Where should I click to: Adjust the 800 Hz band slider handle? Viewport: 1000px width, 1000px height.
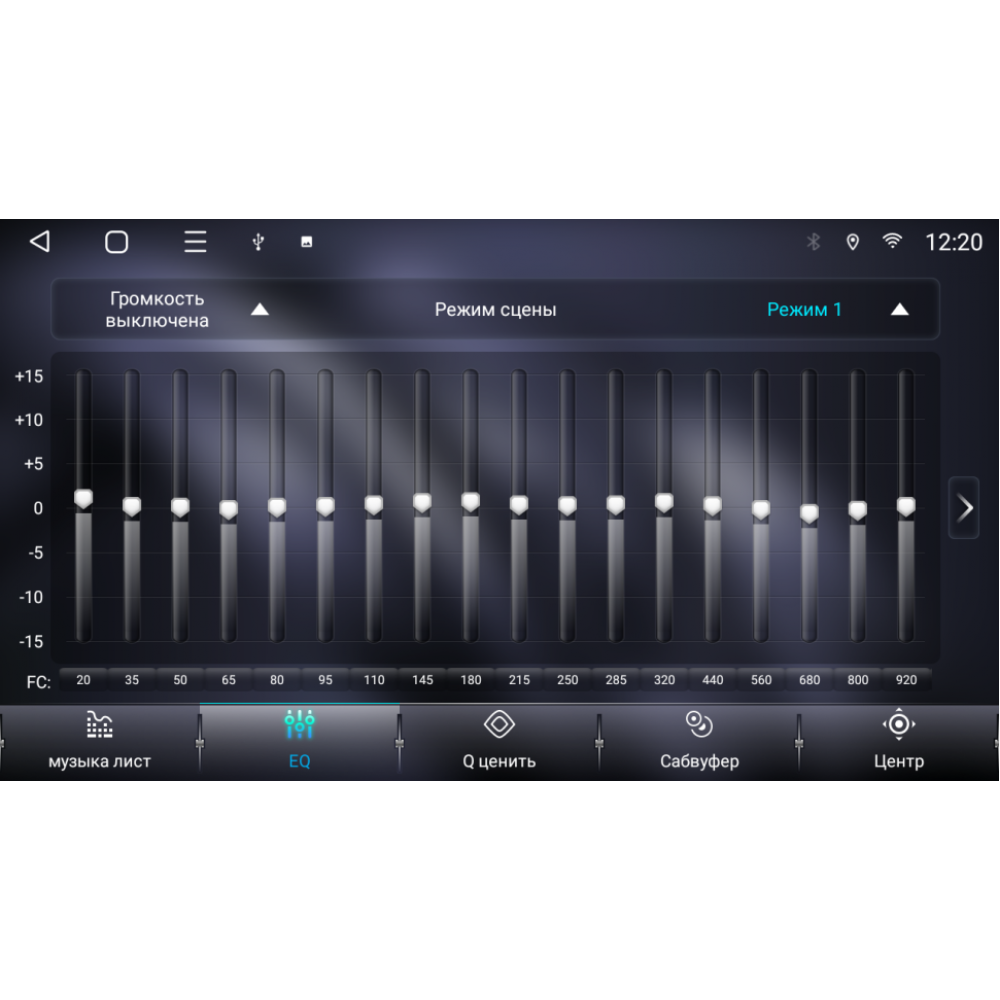(x=858, y=510)
